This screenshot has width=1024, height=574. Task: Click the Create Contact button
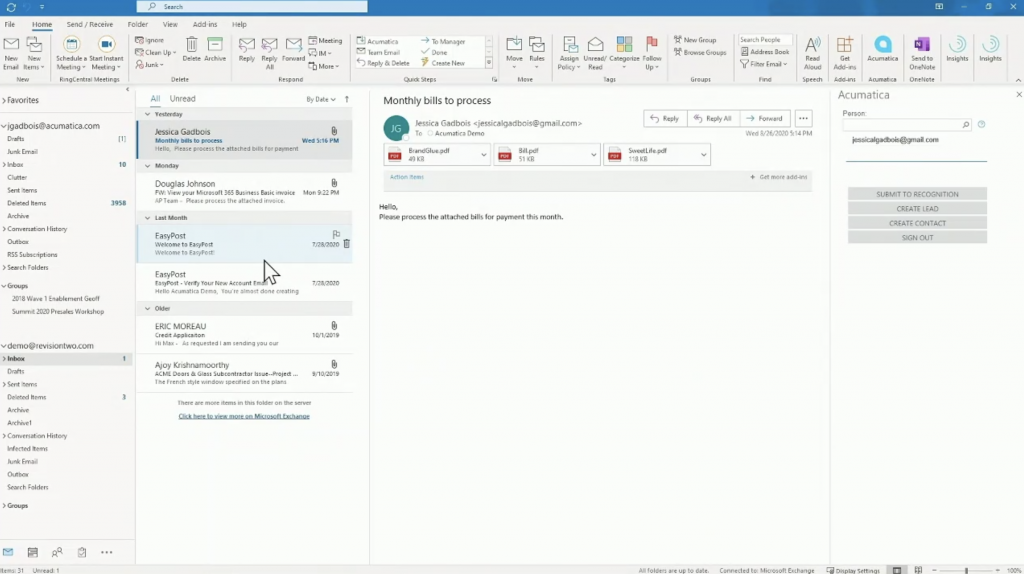click(917, 223)
